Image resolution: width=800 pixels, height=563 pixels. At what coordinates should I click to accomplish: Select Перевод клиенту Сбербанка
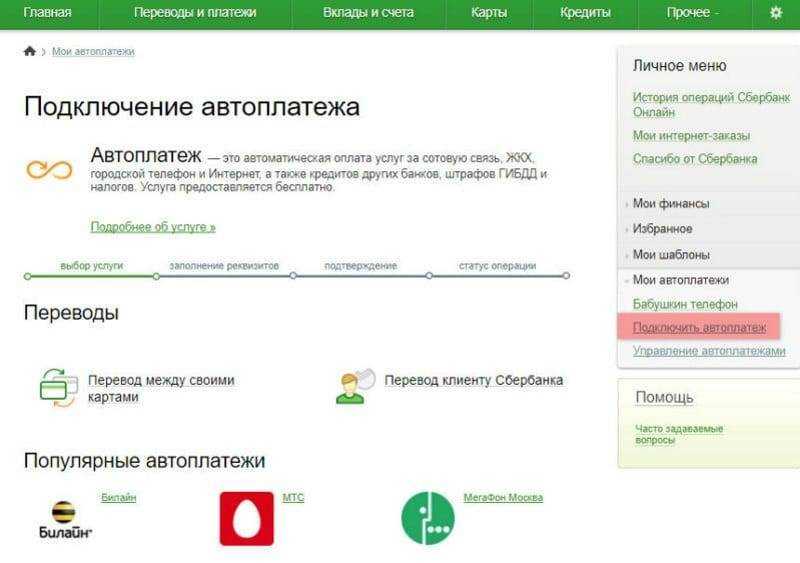coord(473,380)
